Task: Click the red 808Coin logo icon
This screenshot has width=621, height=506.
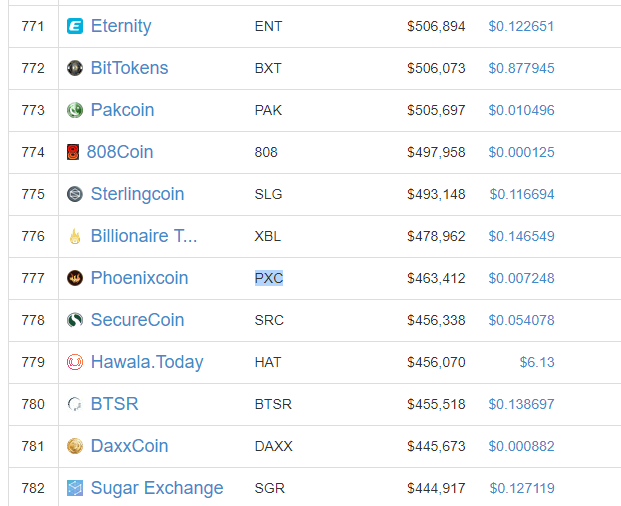Action: (73, 152)
